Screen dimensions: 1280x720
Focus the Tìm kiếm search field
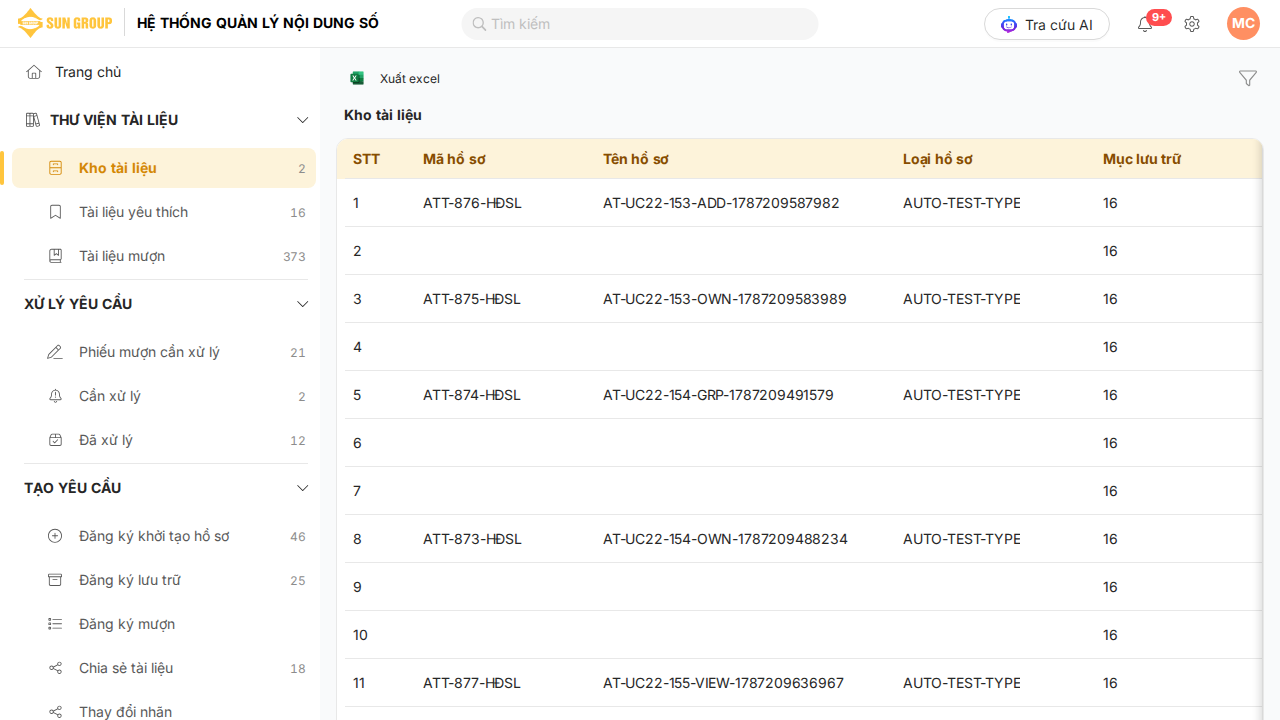click(640, 24)
